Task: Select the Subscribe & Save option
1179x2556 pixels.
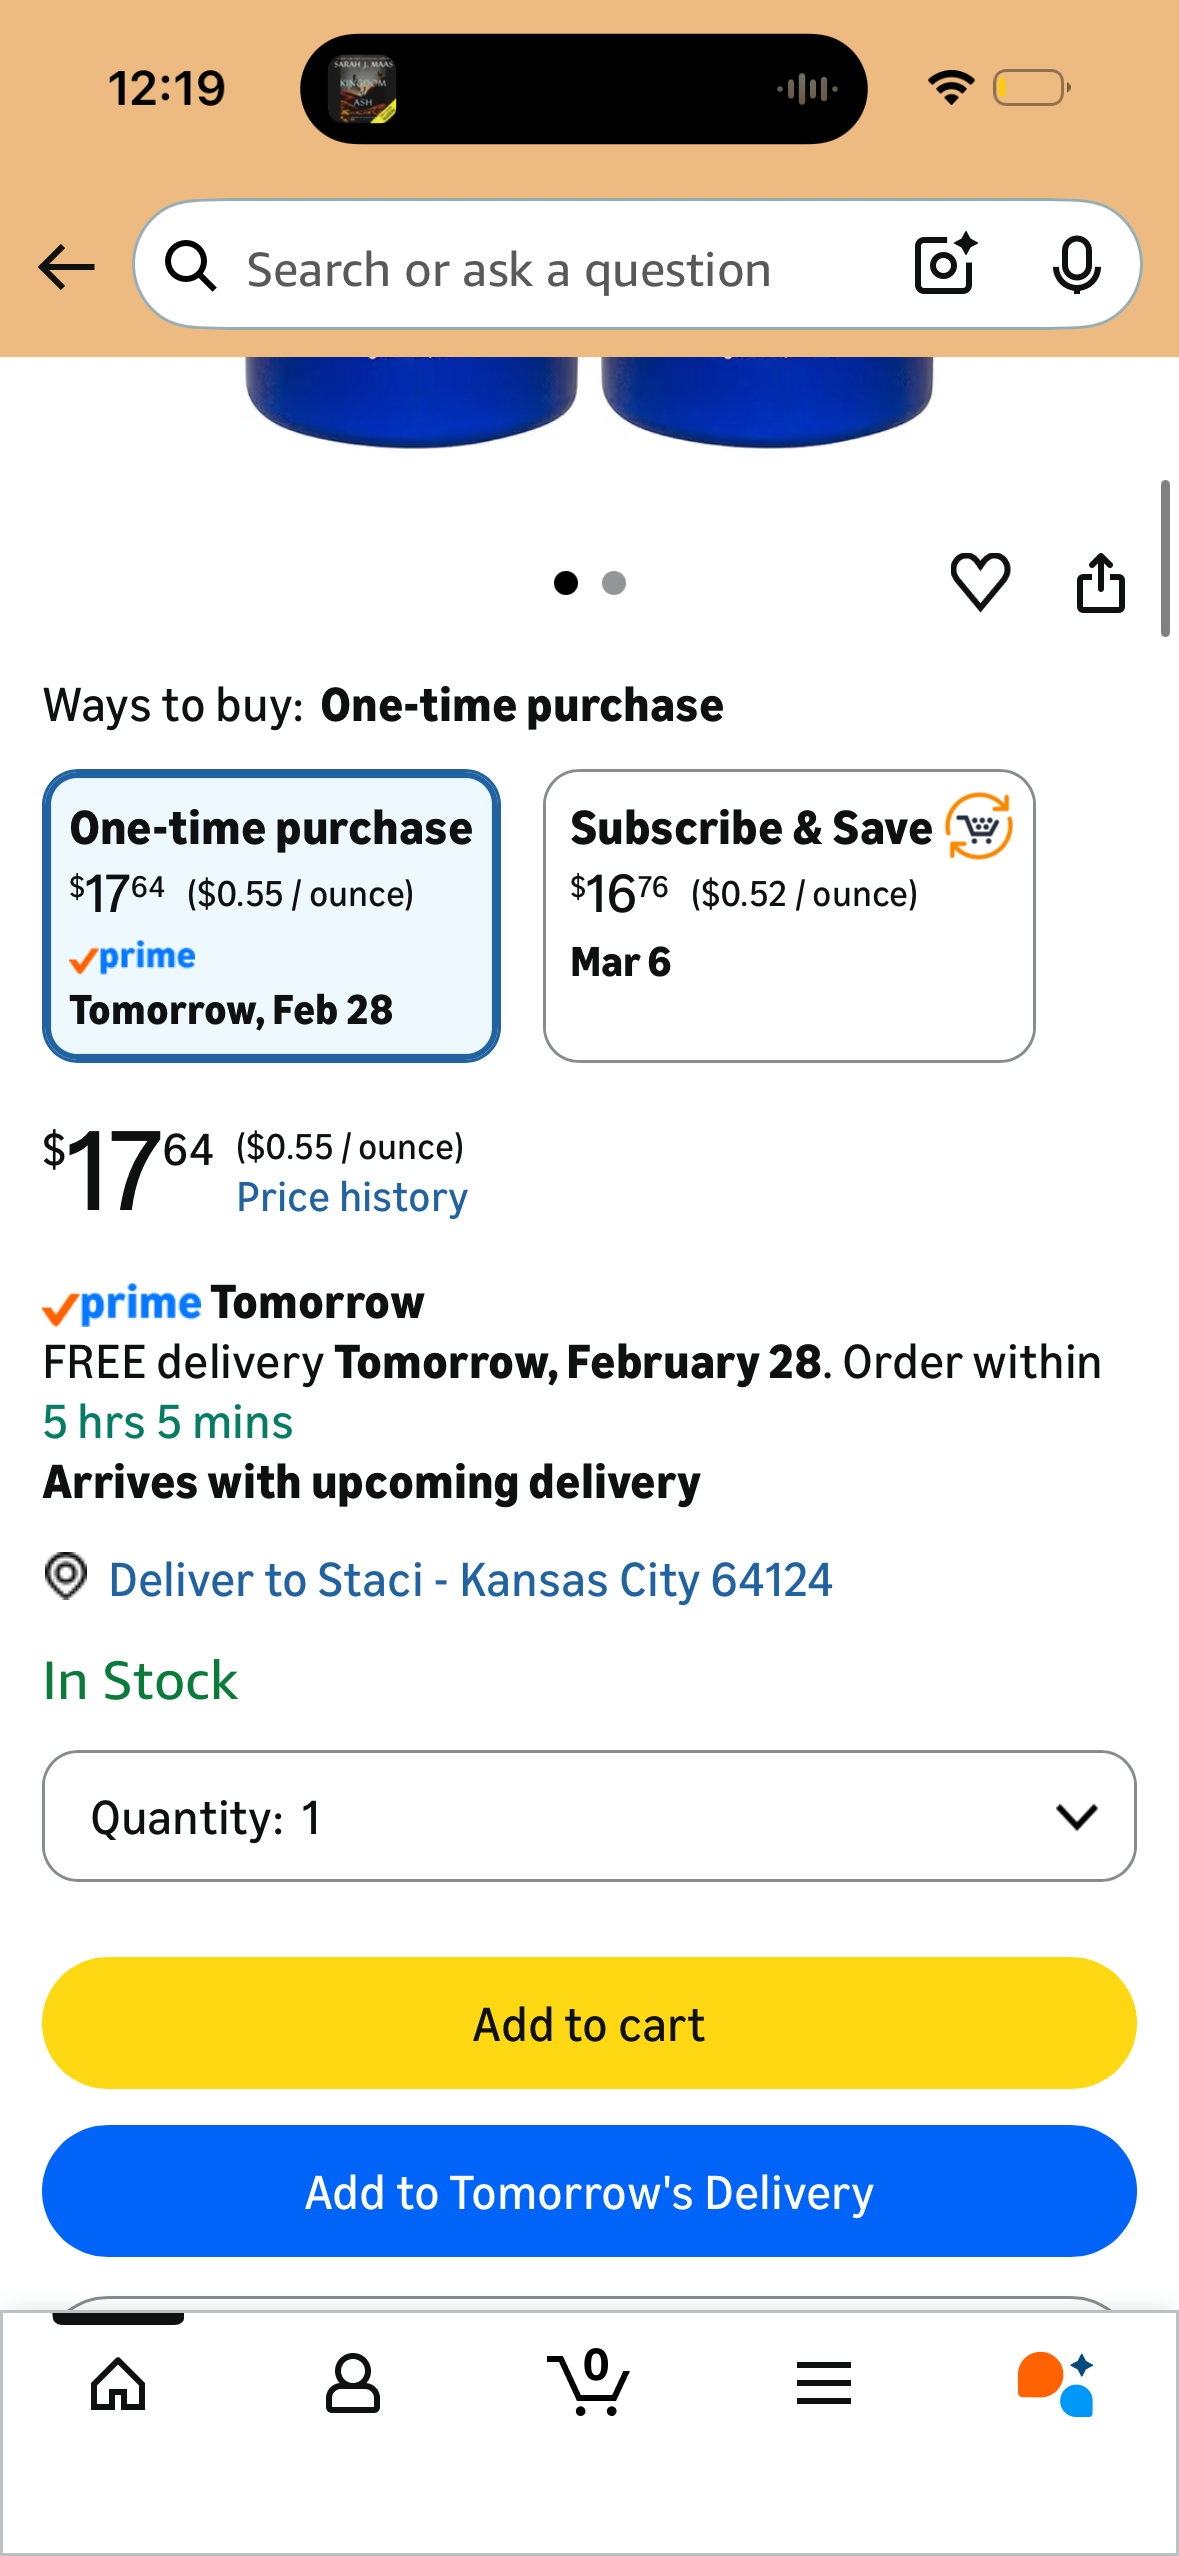Action: point(788,915)
